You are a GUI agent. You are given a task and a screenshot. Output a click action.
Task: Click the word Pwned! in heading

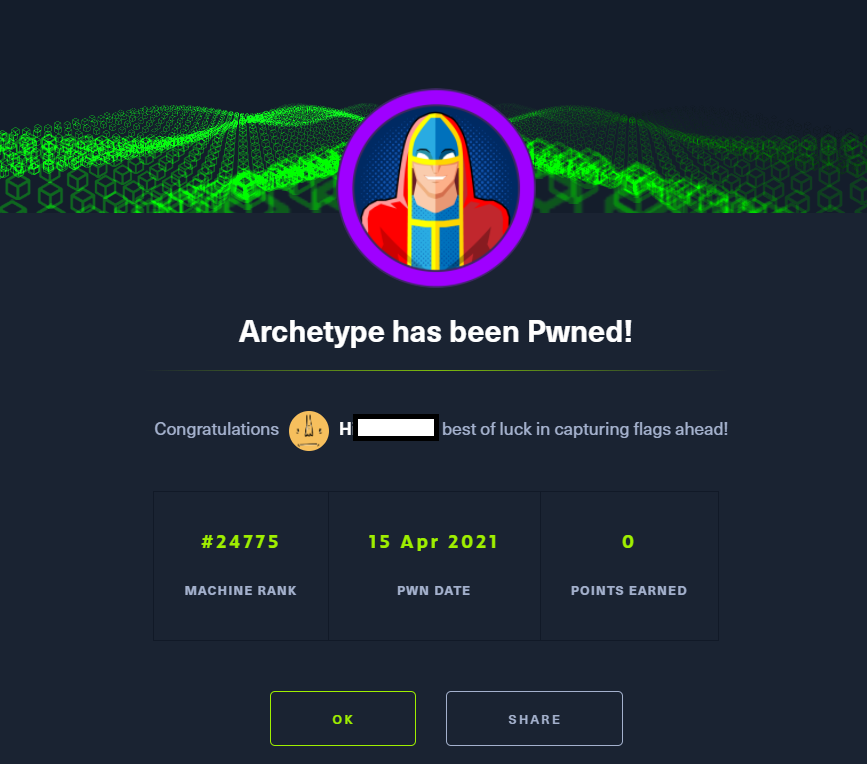(579, 331)
